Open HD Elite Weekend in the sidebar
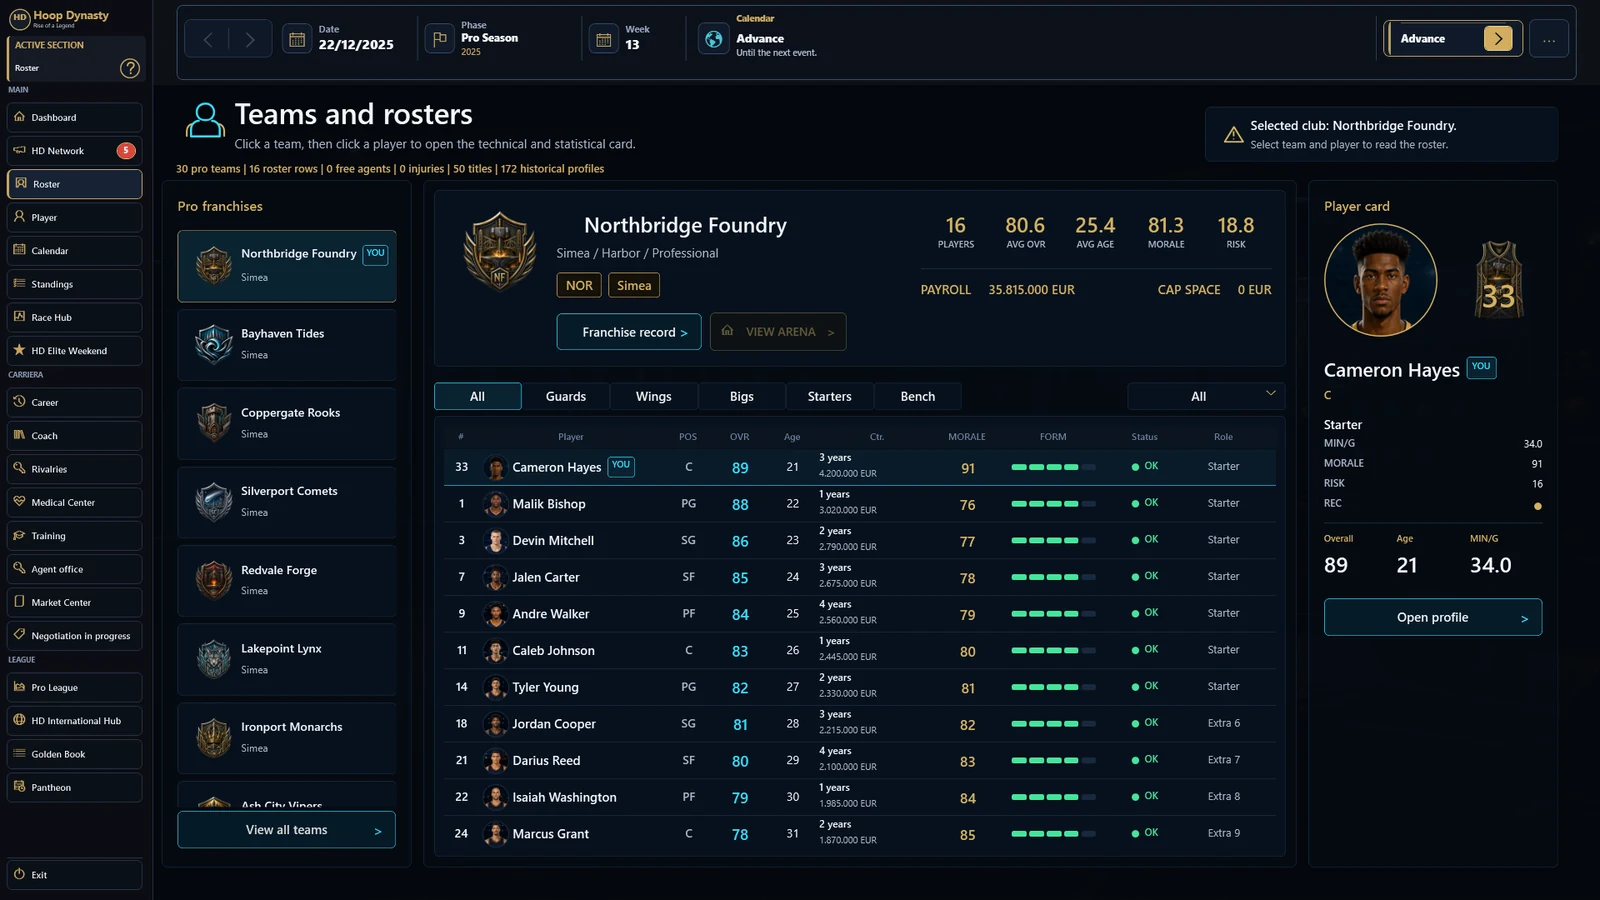This screenshot has width=1600, height=900. (75, 351)
